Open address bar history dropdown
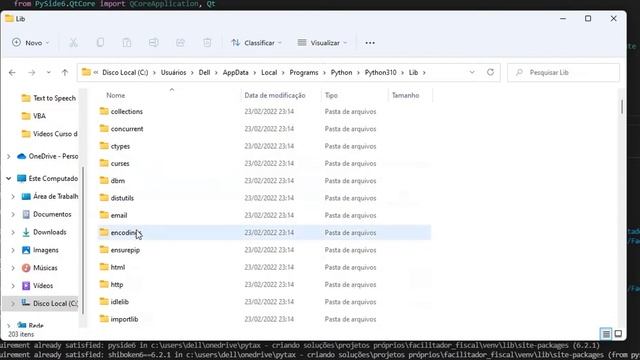Viewport: 640px width, 360px height. click(x=472, y=72)
